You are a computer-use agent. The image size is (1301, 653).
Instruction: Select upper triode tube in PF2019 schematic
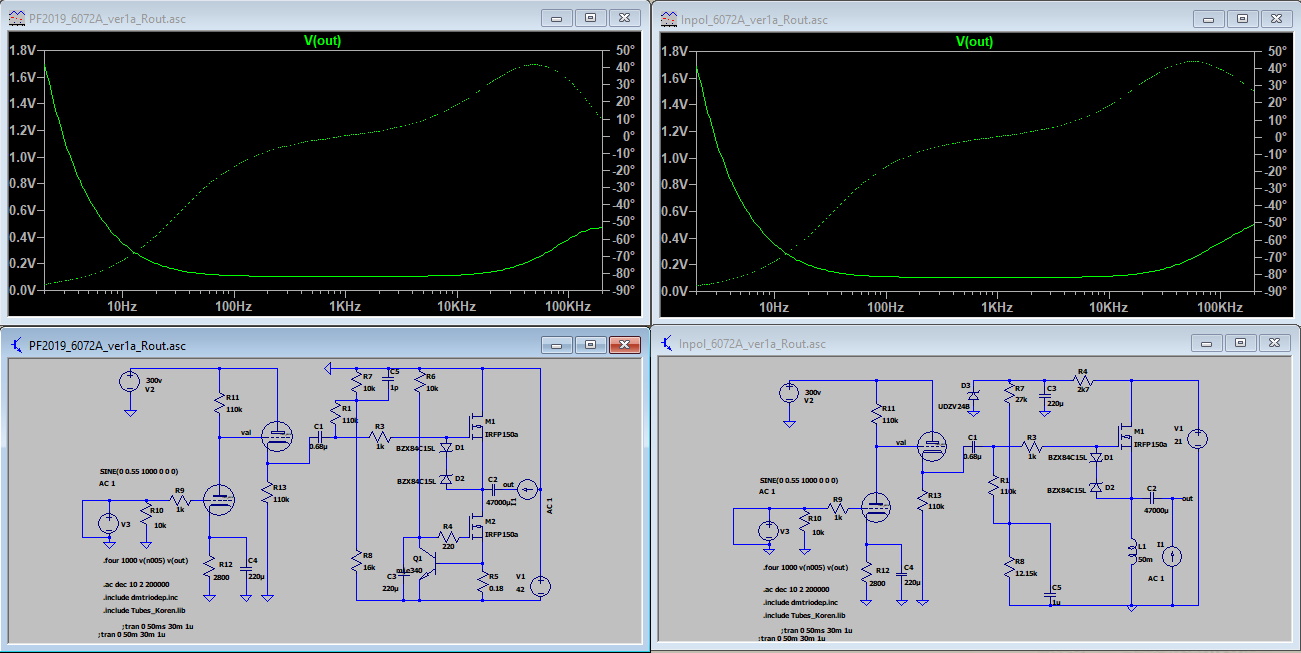(276, 434)
